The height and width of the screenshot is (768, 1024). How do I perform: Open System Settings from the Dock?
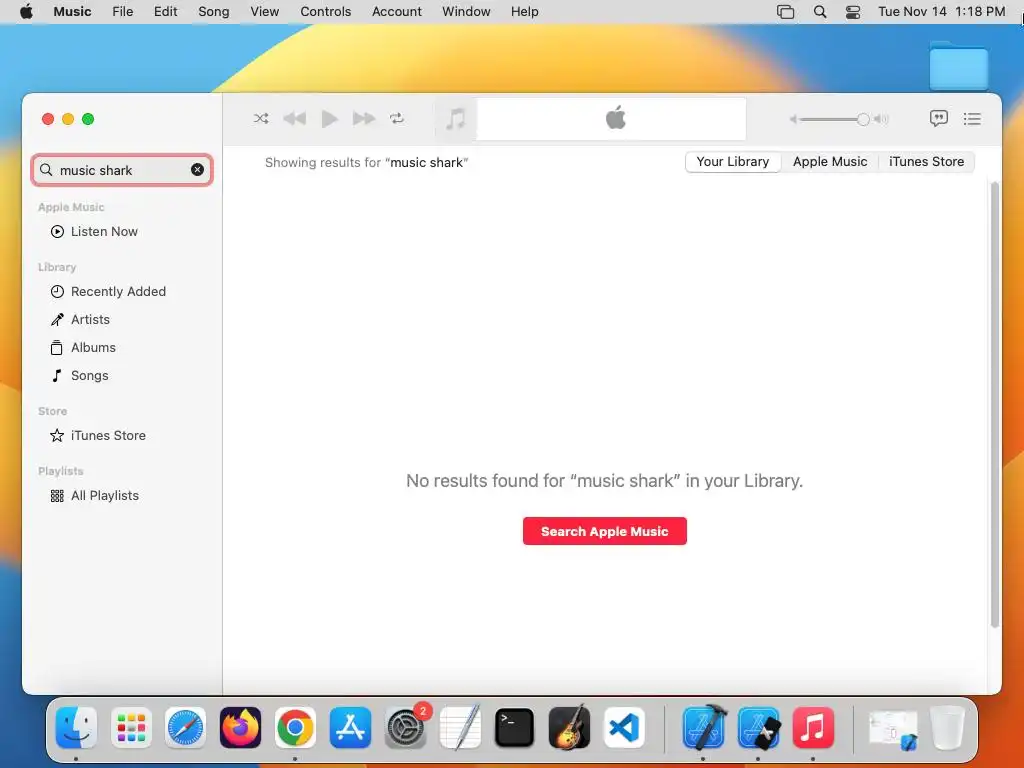(406, 728)
